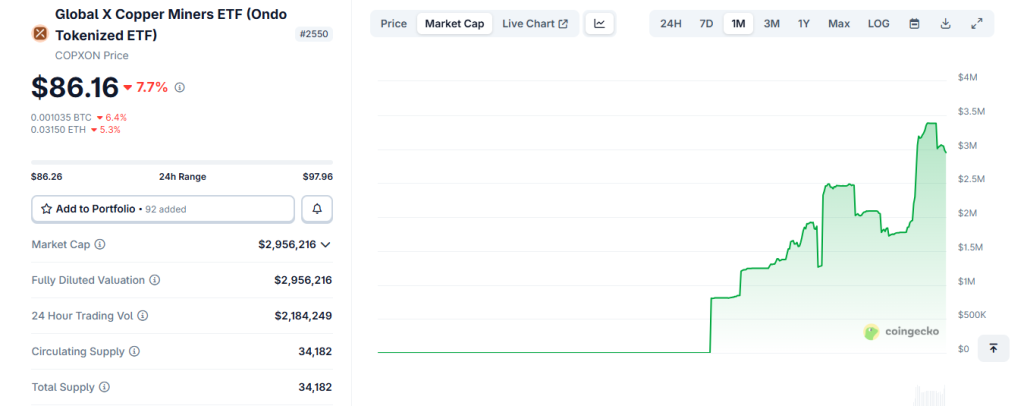Click the scroll-to-top arrow button
The image size is (1024, 406).
(x=993, y=348)
